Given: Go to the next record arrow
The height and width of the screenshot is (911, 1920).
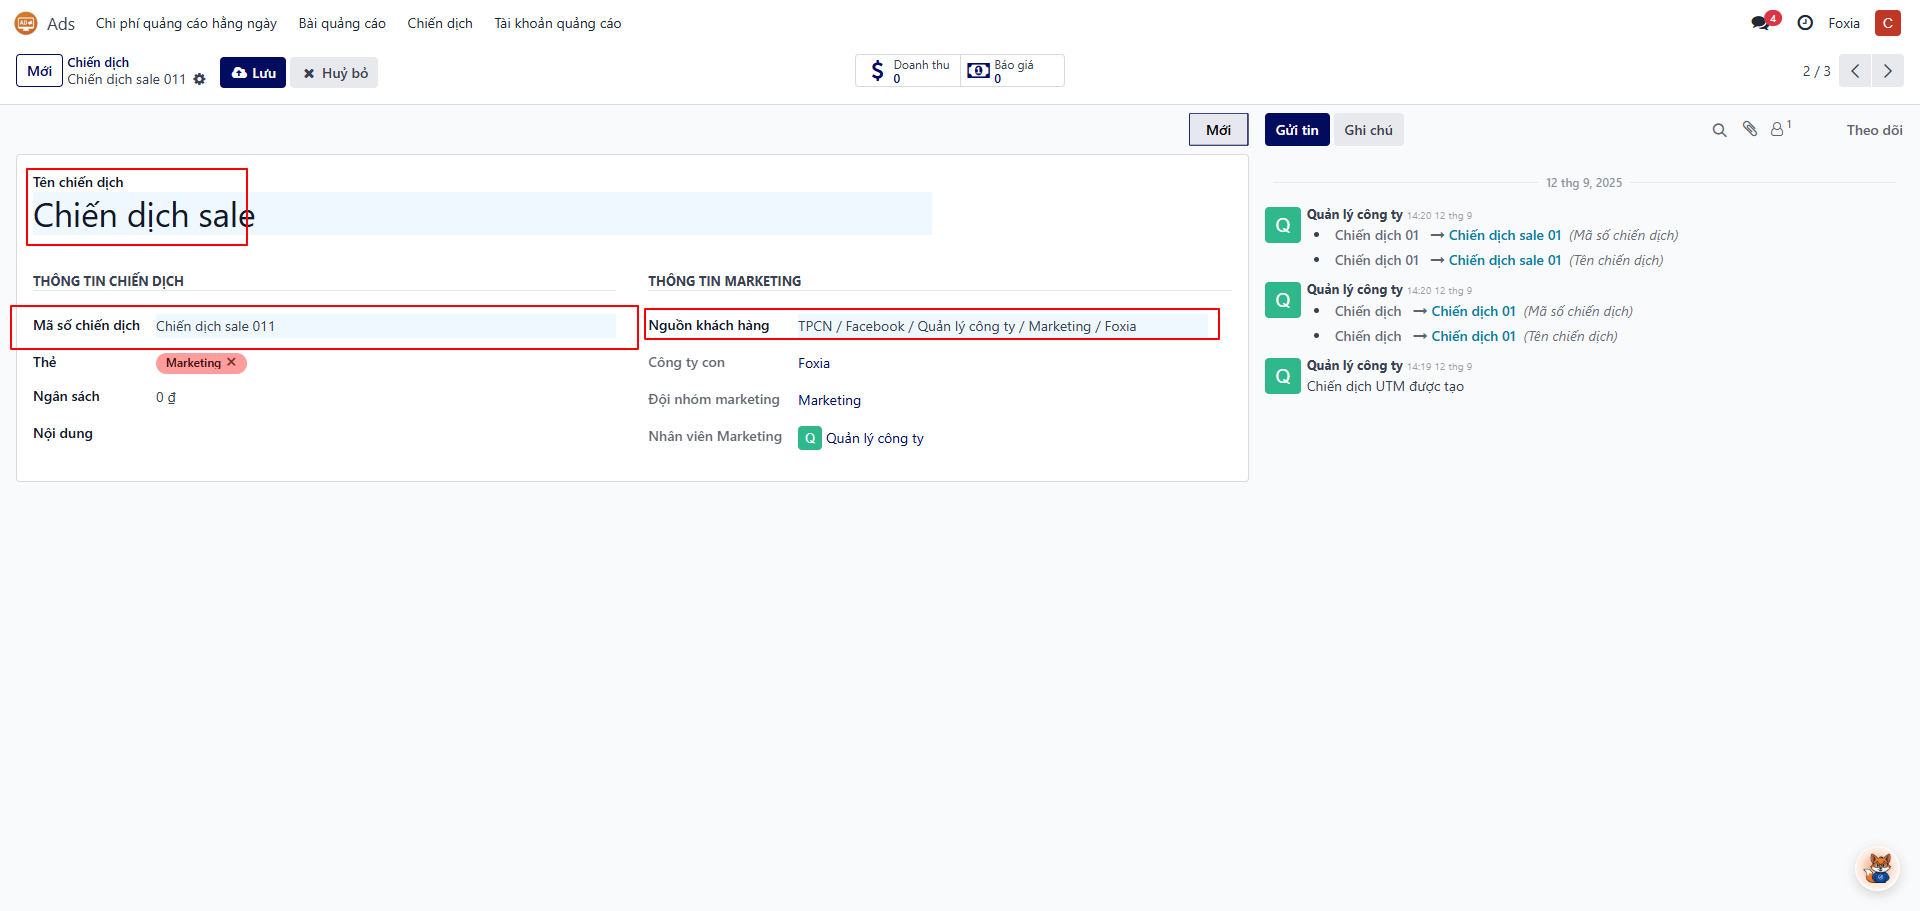Looking at the screenshot, I should 1887,71.
